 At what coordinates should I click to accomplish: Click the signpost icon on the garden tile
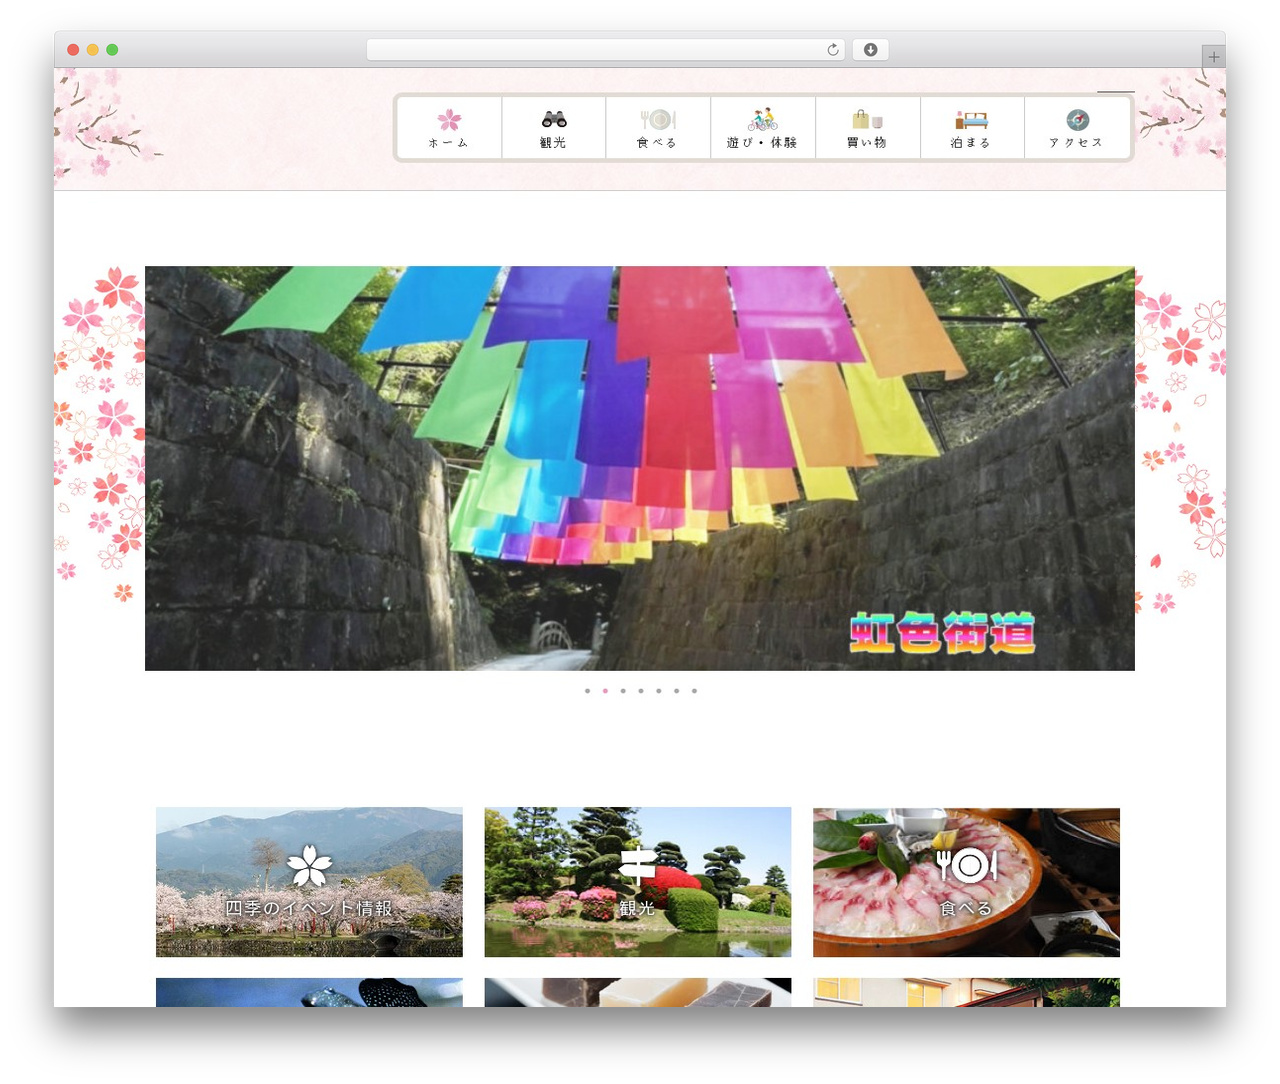637,866
